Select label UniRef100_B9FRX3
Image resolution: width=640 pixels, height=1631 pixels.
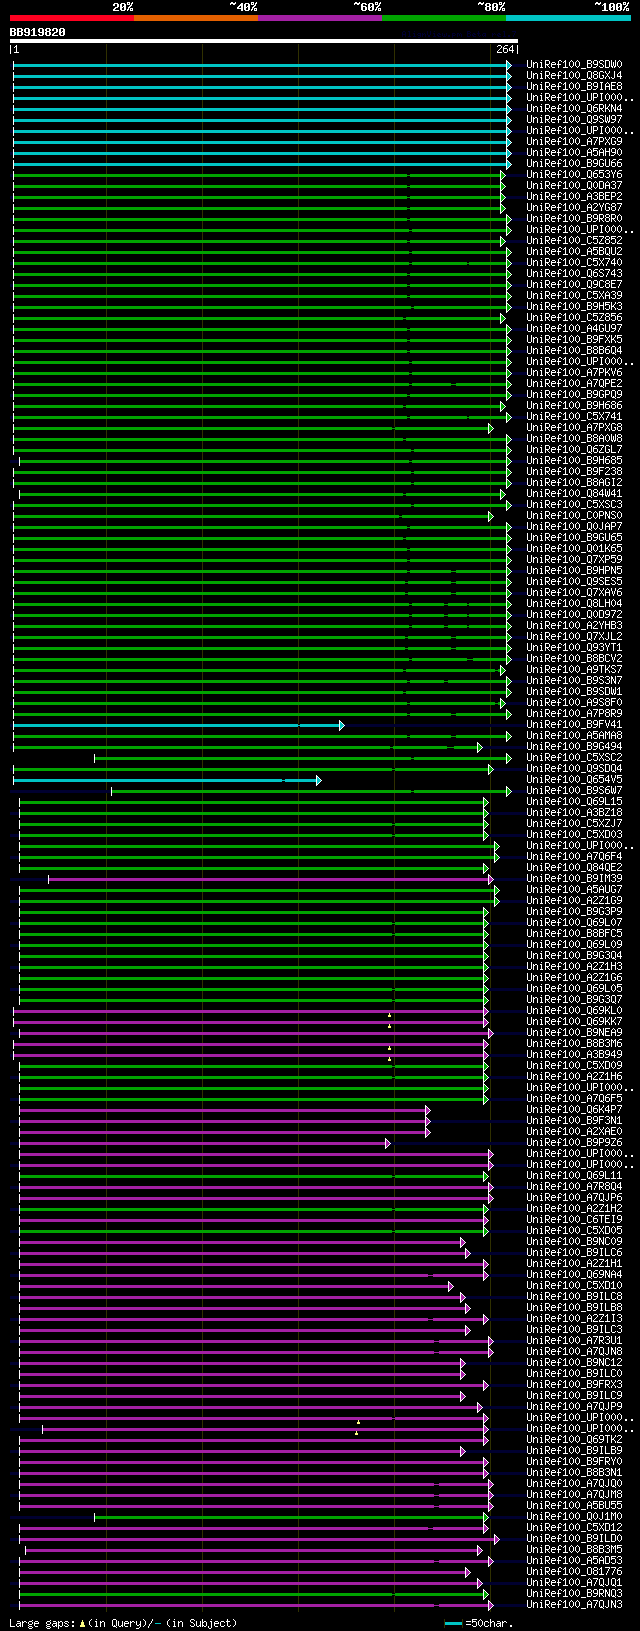(574, 1384)
